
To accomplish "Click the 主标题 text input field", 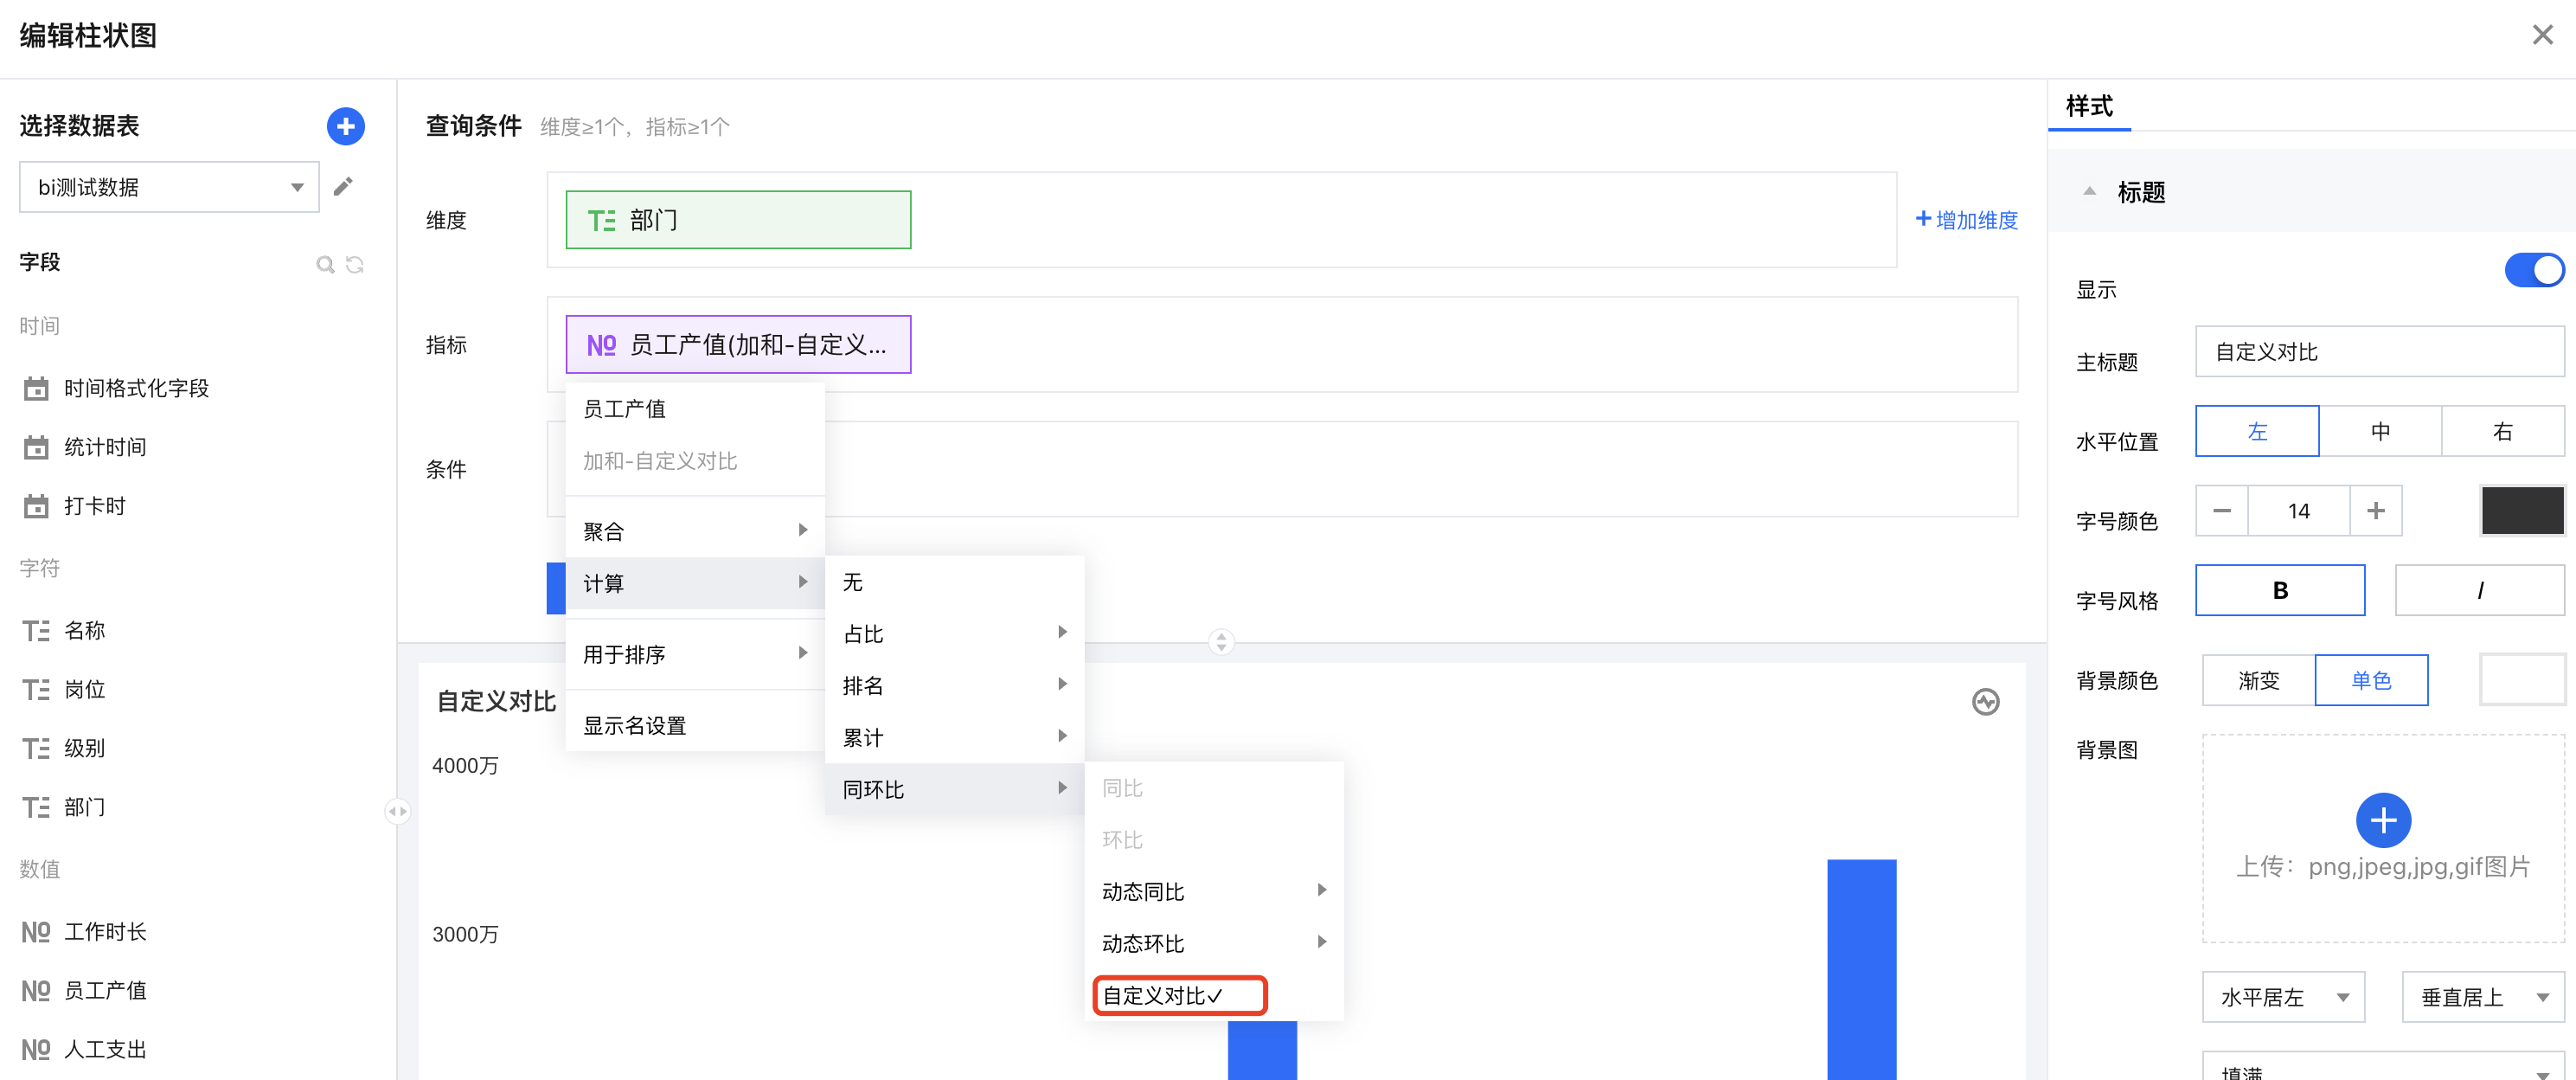I will click(2378, 352).
